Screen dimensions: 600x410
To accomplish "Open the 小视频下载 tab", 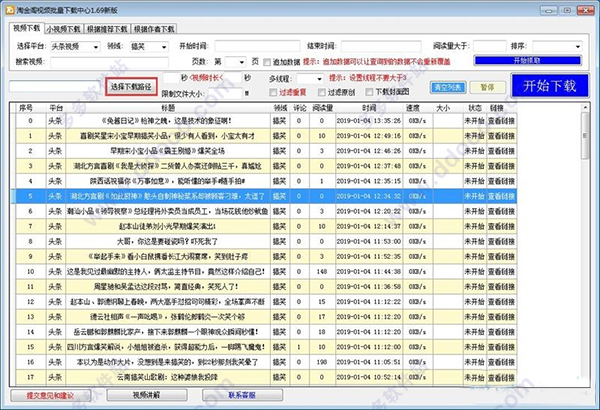I will click(64, 29).
